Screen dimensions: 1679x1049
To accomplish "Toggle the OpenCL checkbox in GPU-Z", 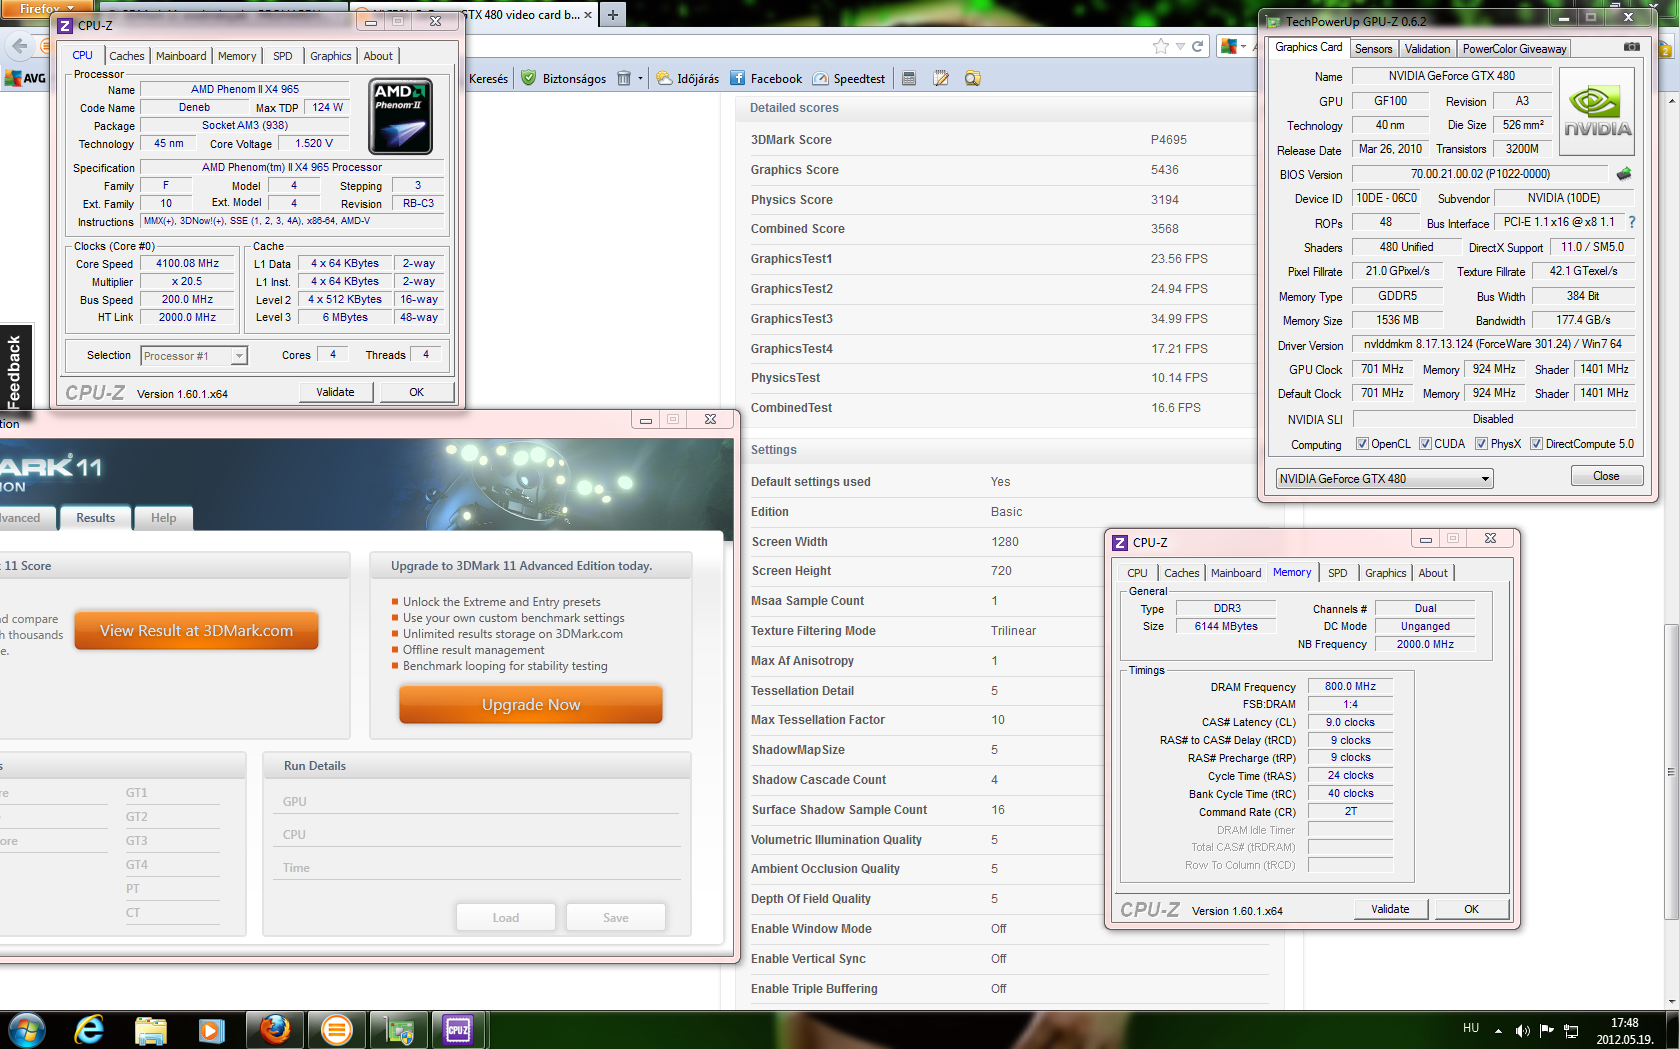I will pyautogui.click(x=1362, y=444).
